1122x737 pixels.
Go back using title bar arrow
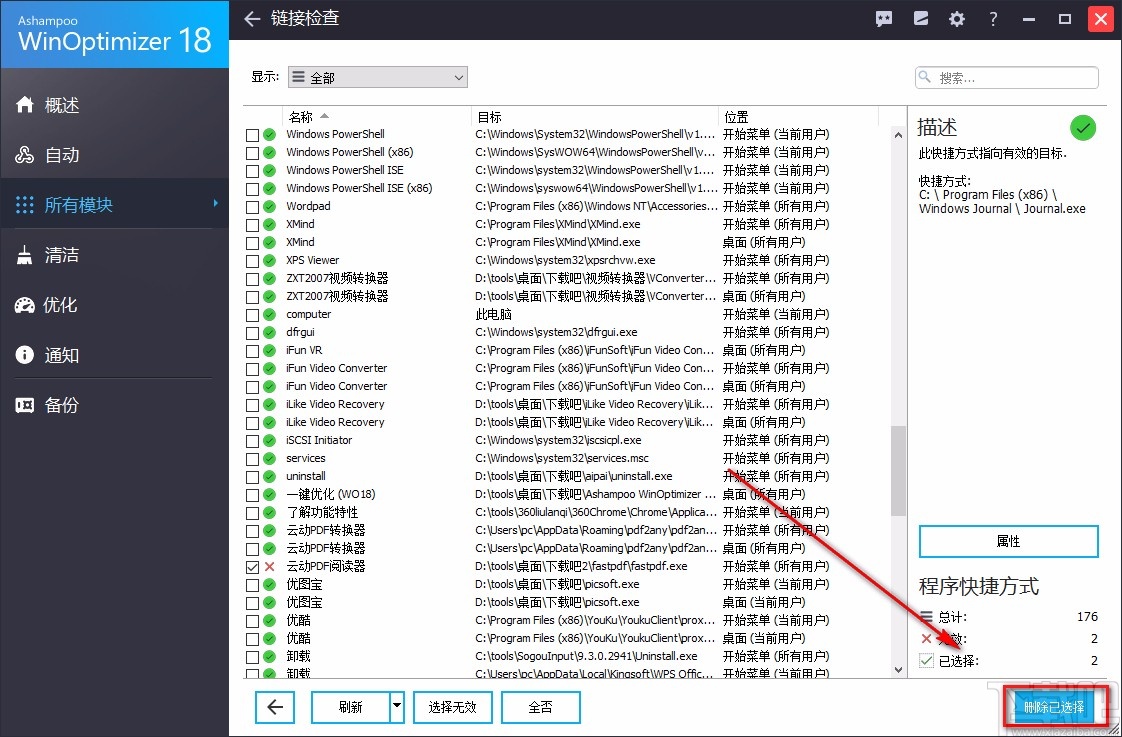click(x=252, y=19)
